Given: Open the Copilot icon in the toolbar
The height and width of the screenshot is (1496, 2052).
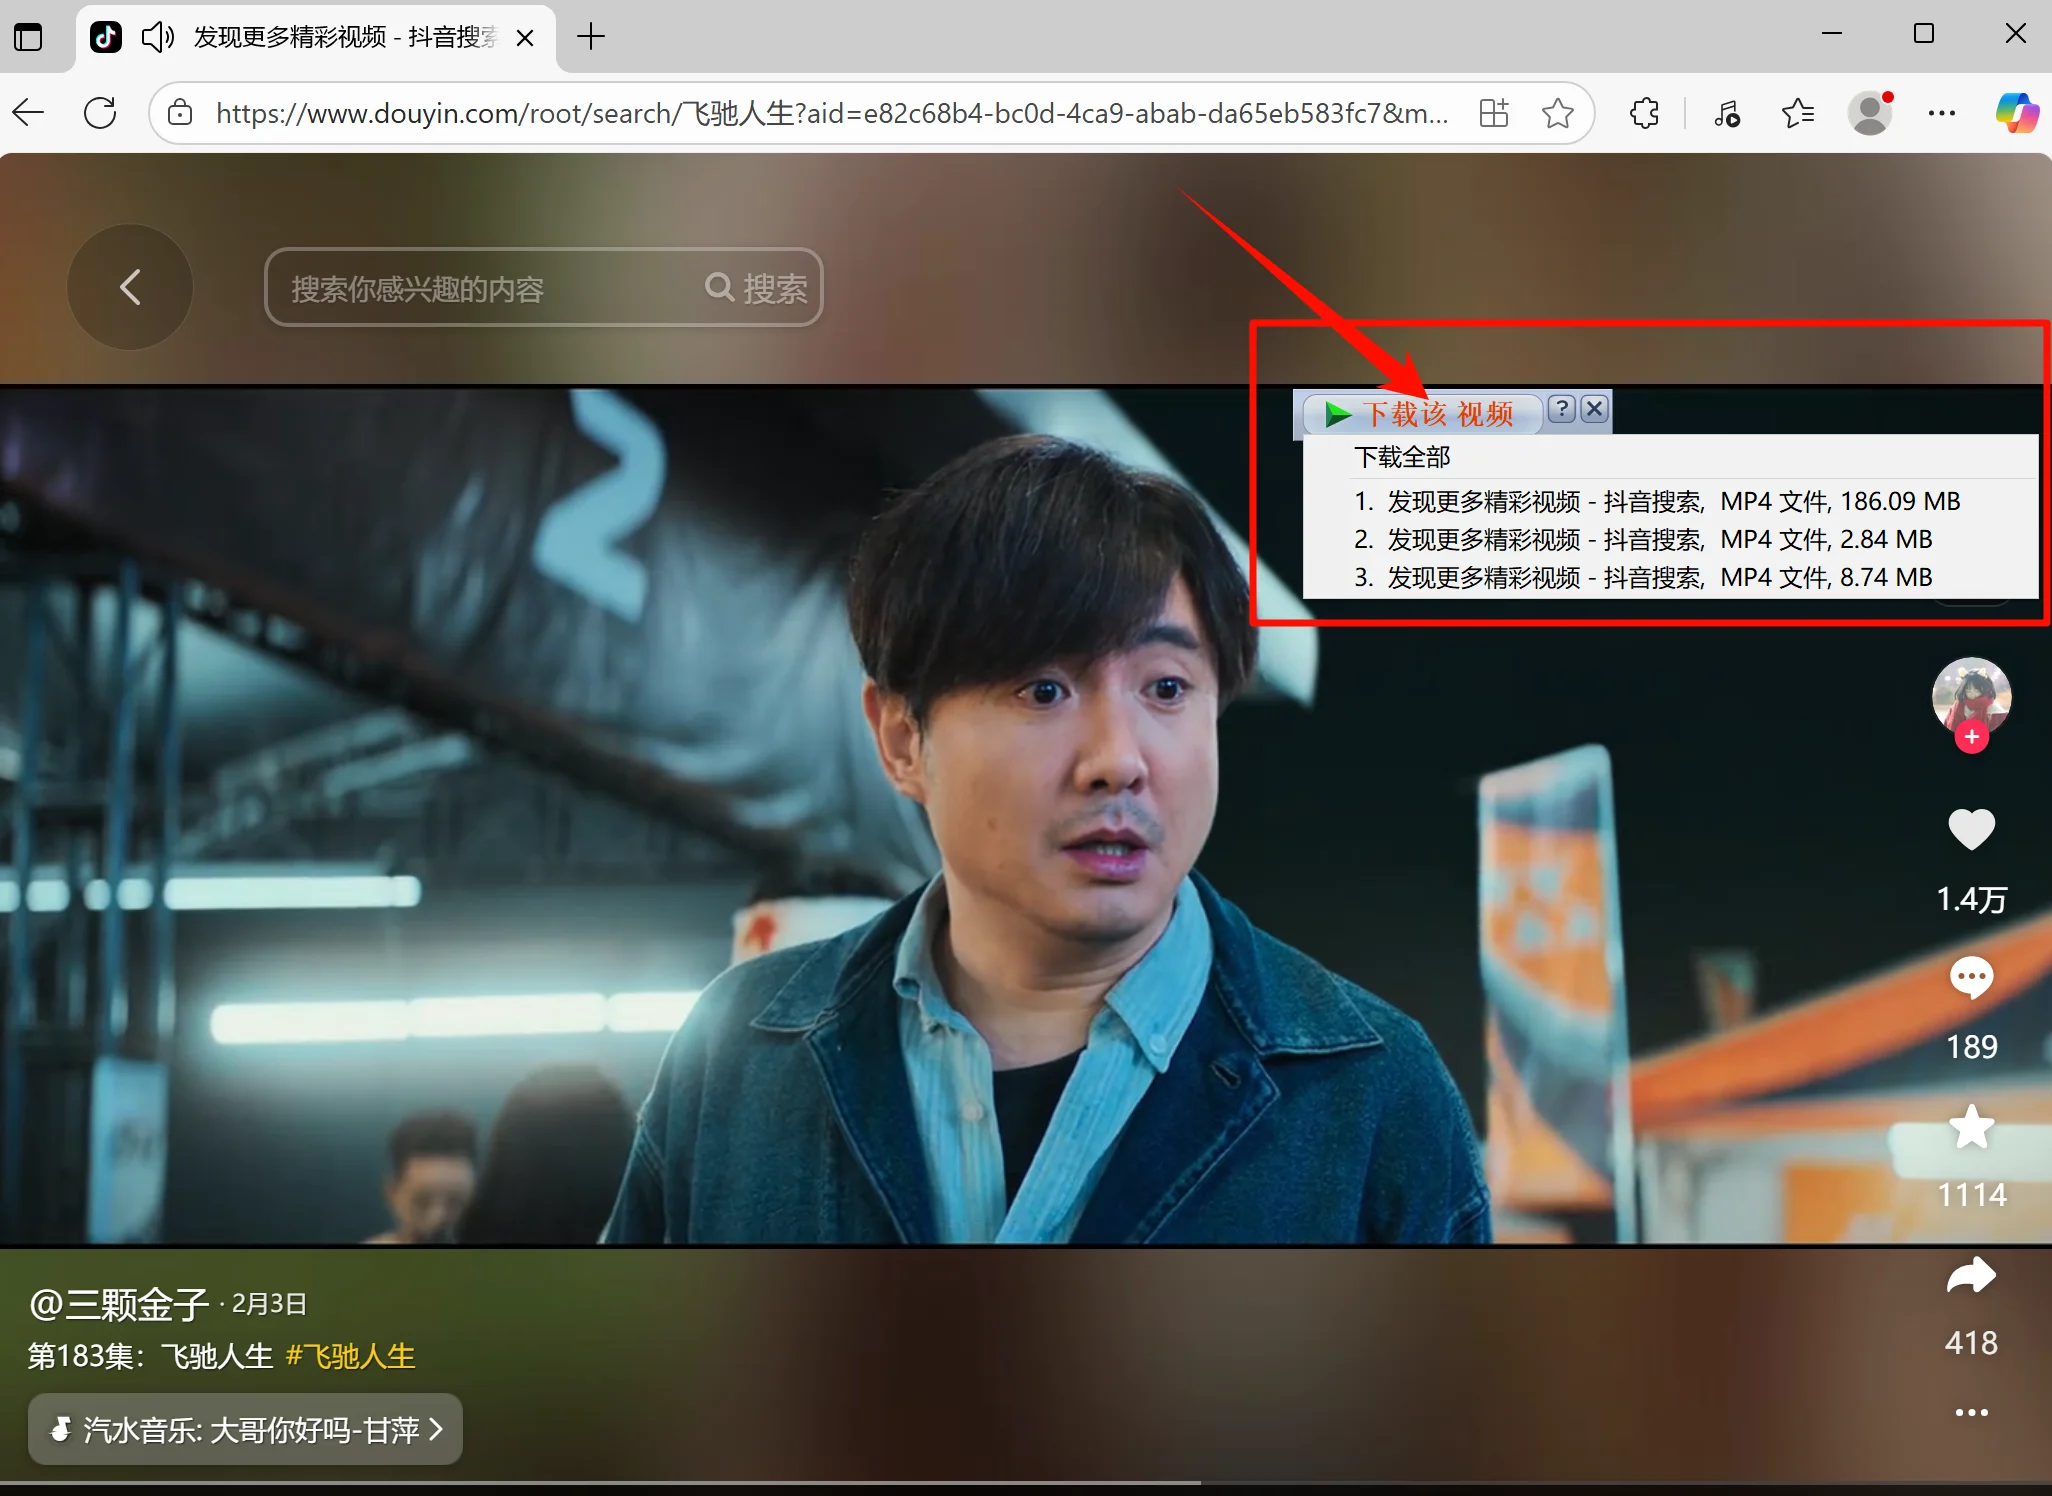Looking at the screenshot, I should tap(2016, 113).
